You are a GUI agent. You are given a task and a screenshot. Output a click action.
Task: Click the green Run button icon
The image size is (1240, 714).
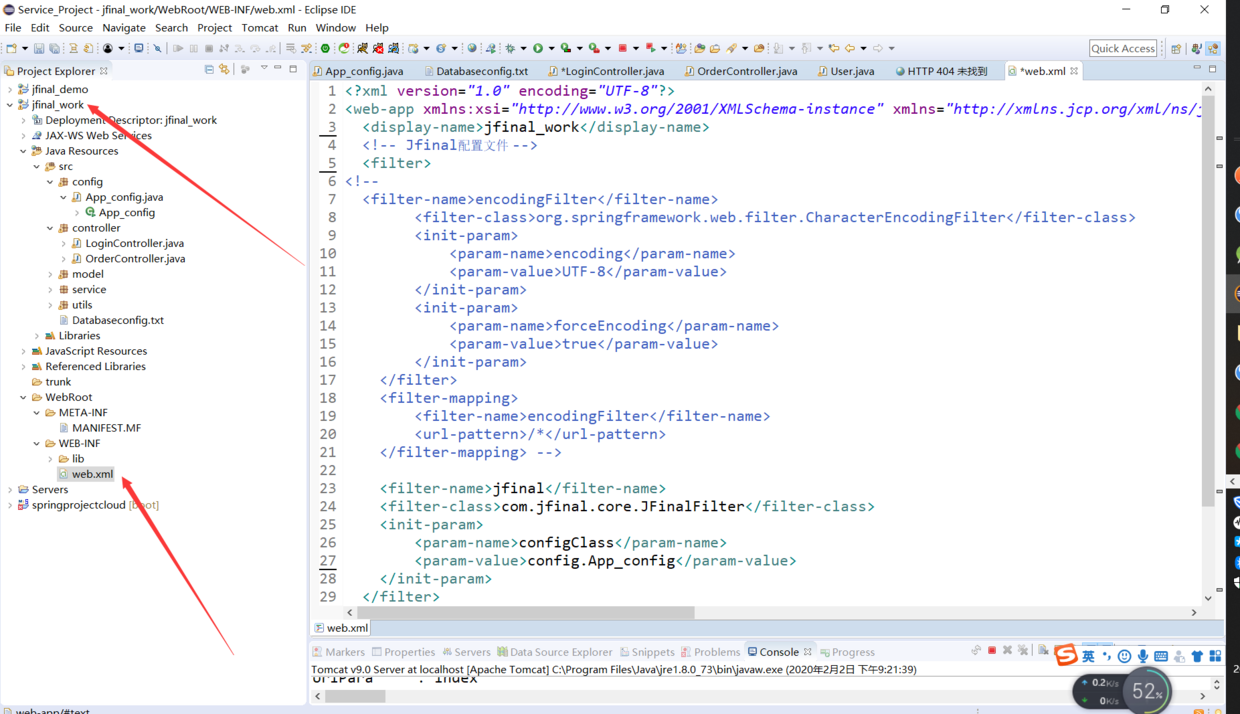538,48
